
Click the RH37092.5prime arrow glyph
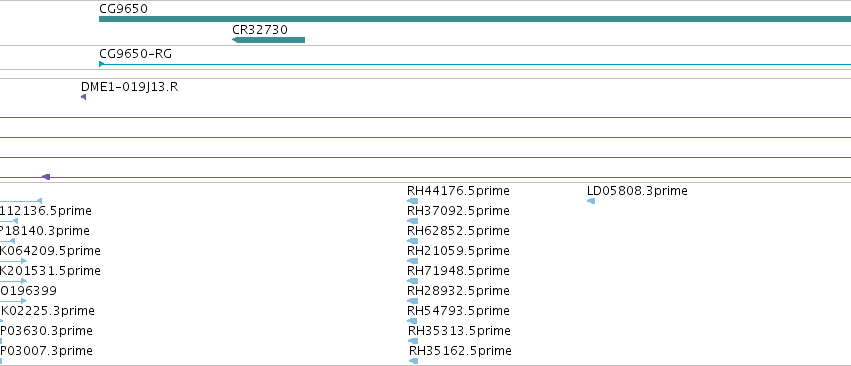click(x=412, y=221)
